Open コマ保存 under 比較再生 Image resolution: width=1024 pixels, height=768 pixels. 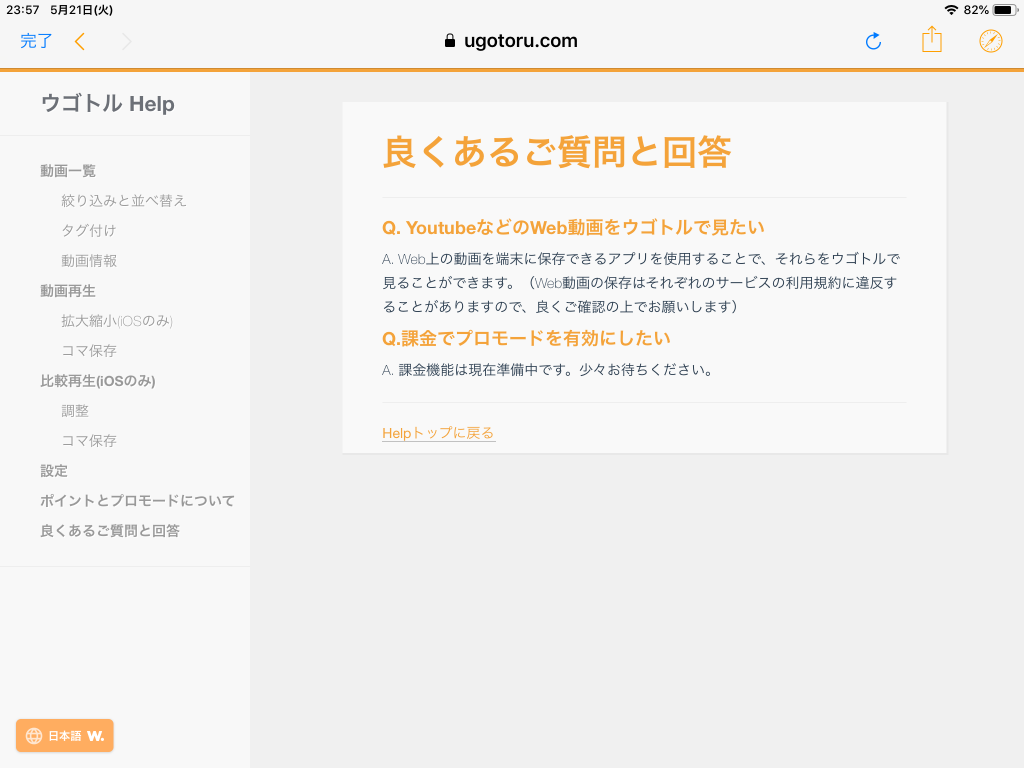pyautogui.click(x=89, y=441)
